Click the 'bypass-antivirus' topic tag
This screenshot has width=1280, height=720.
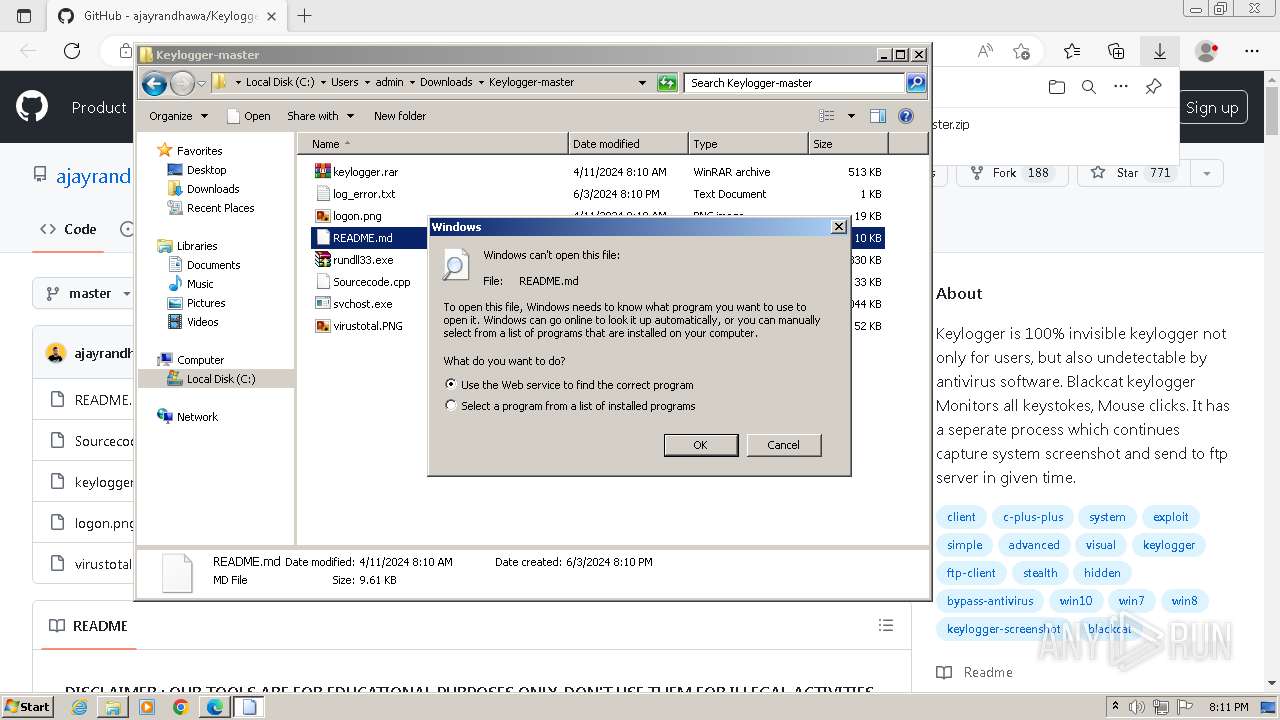(x=990, y=601)
